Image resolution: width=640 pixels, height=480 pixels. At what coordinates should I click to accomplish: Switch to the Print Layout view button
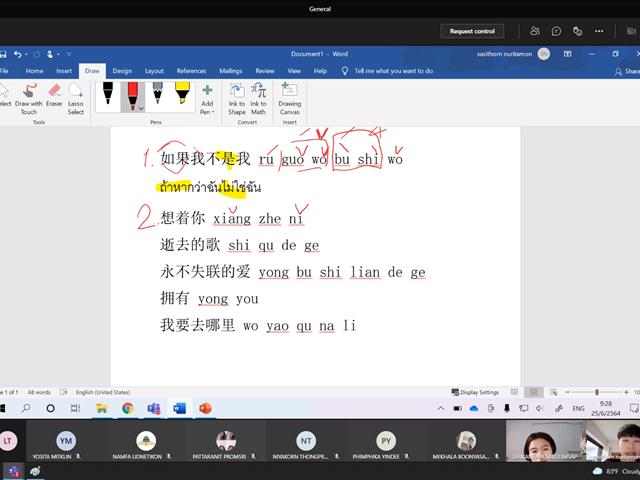pos(533,392)
